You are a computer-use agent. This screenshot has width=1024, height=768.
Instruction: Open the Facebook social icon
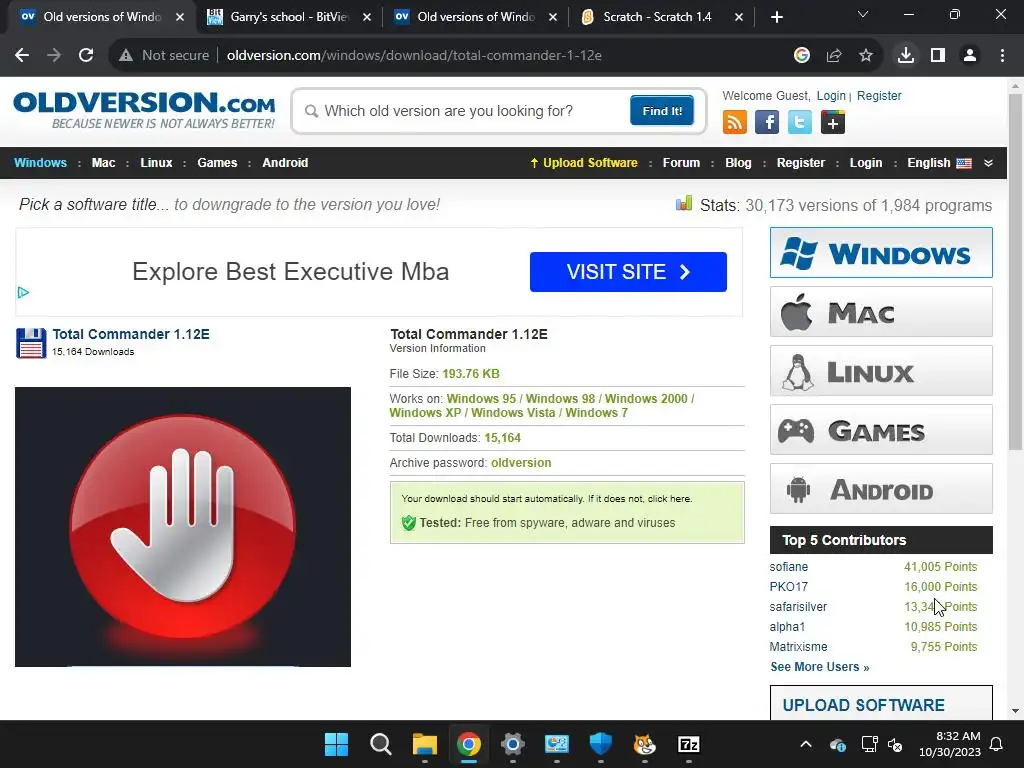click(x=767, y=122)
